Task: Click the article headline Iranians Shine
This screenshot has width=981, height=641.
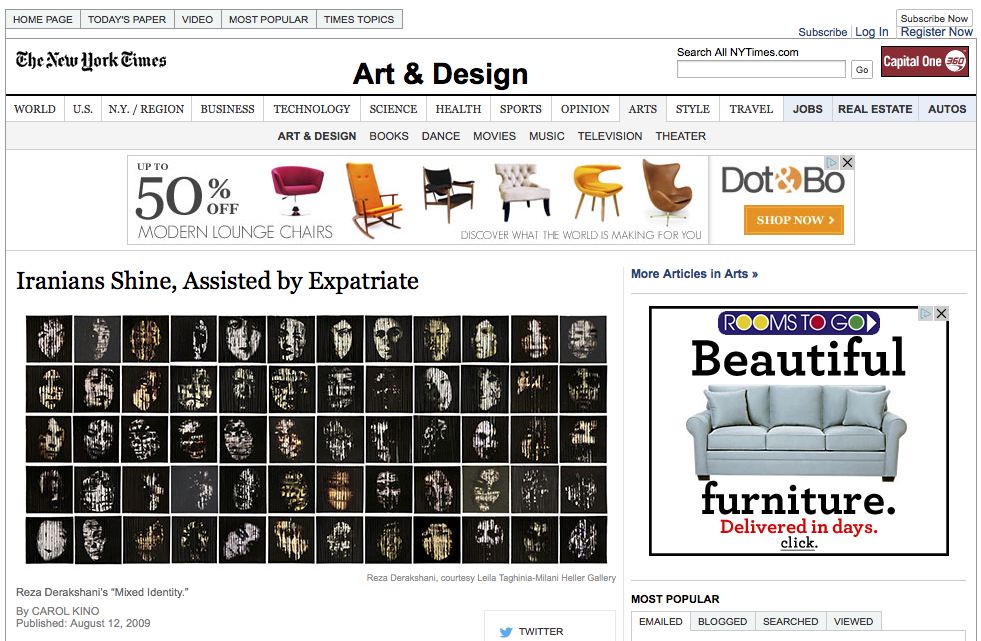Action: point(217,281)
